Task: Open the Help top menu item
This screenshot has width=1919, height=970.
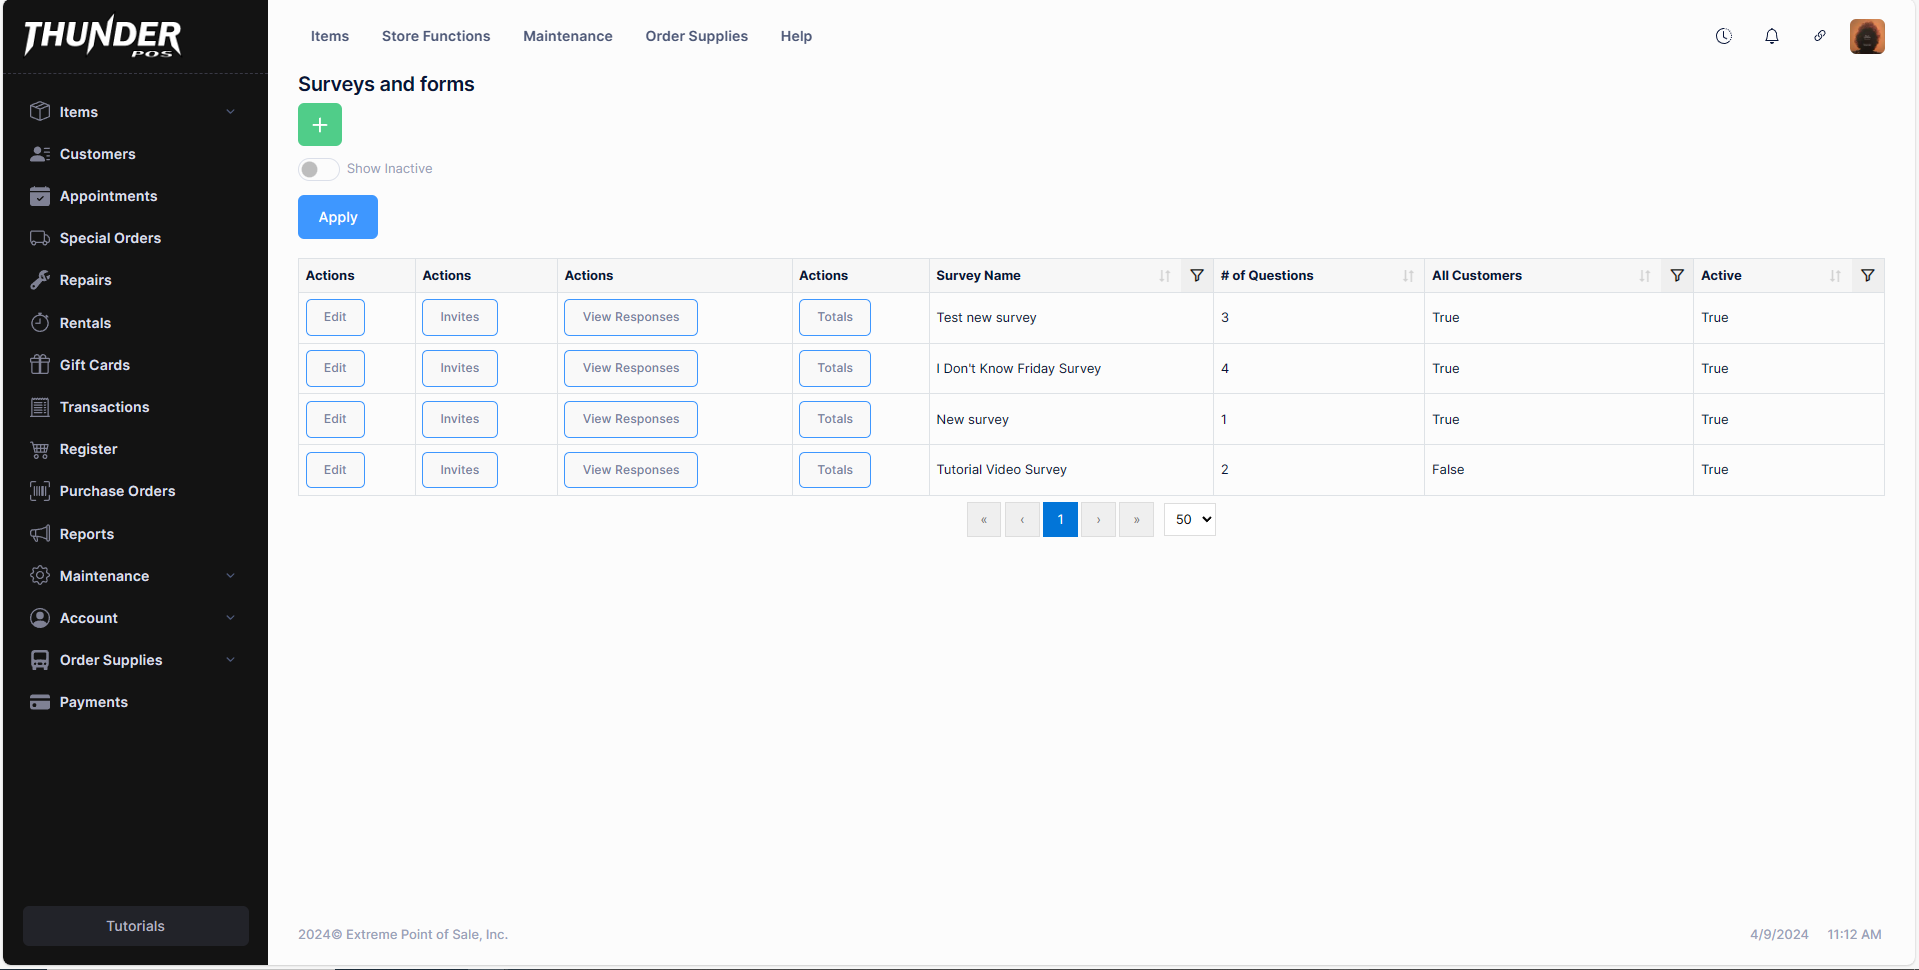Action: click(796, 36)
